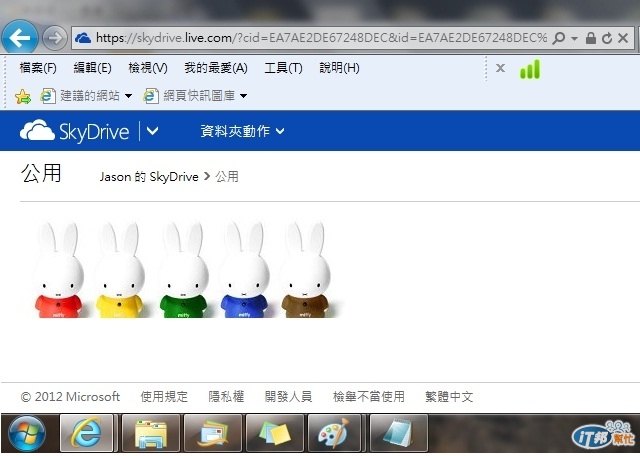
Task: Open the 網頁快訊圖庫 favorites link
Action: pyautogui.click(x=189, y=96)
